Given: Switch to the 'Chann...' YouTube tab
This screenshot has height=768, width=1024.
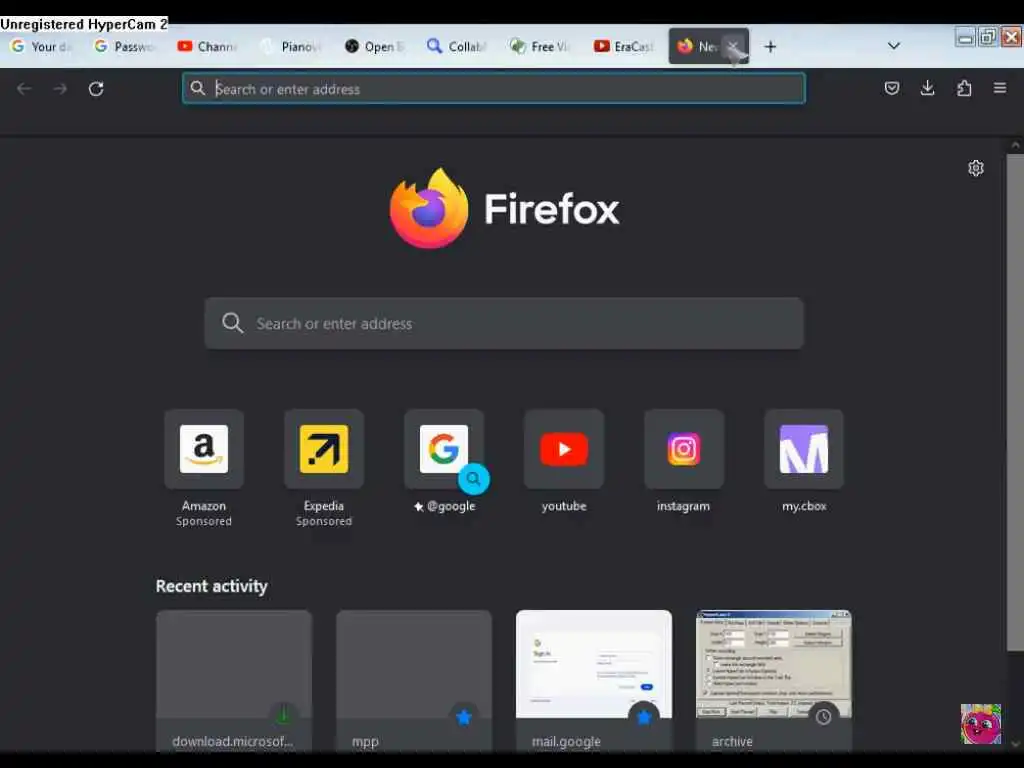Looking at the screenshot, I should 209,46.
